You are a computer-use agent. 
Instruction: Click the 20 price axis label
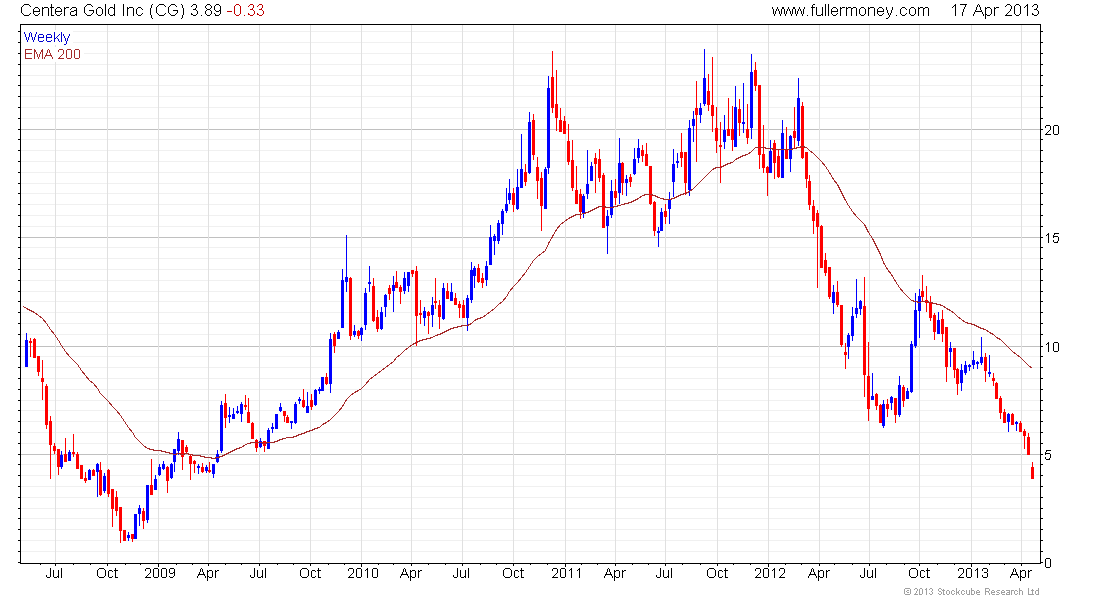tap(1052, 130)
